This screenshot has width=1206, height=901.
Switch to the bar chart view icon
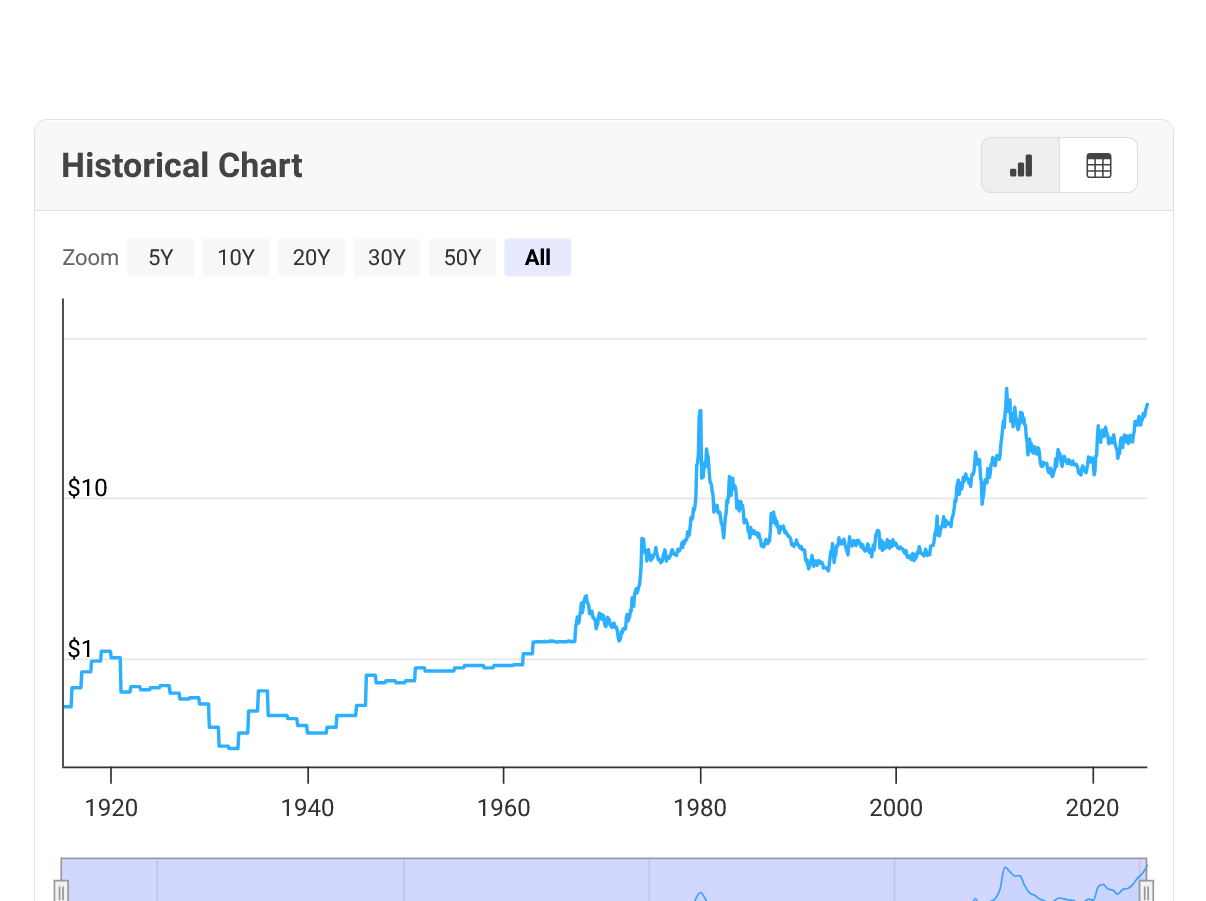click(1020, 165)
